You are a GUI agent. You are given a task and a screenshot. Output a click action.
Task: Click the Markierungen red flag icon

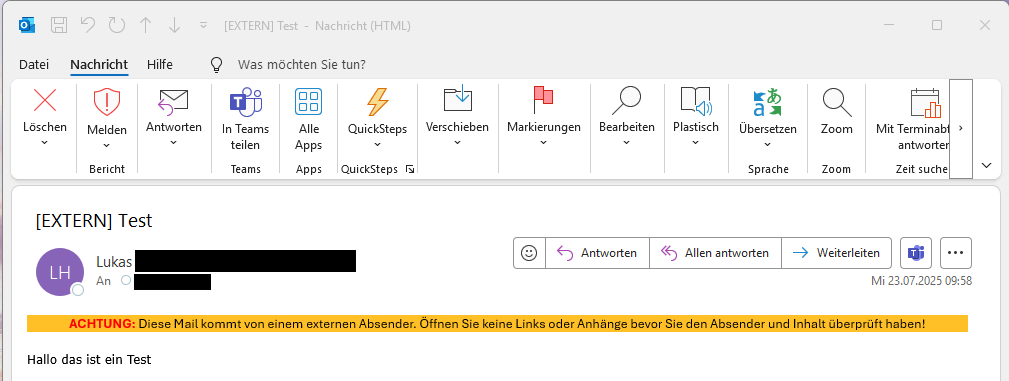click(543, 100)
